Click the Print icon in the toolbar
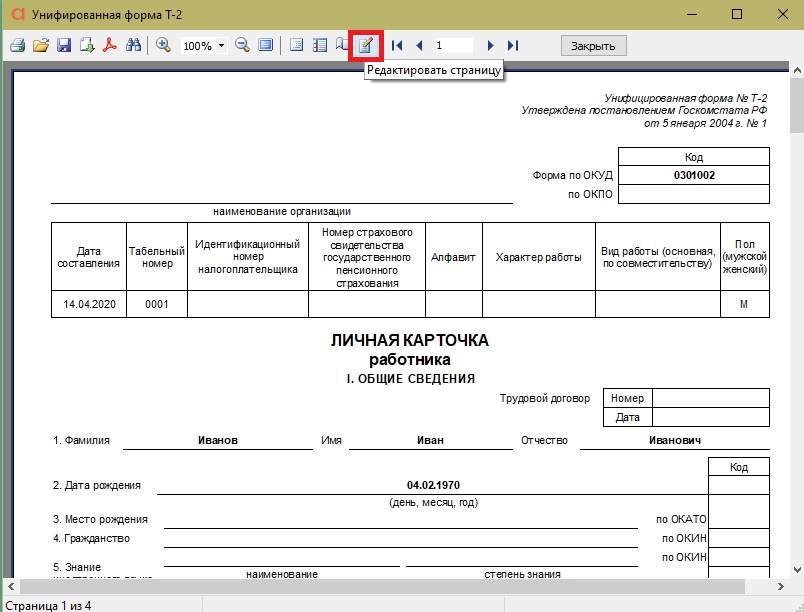The height and width of the screenshot is (612, 804). [17, 45]
